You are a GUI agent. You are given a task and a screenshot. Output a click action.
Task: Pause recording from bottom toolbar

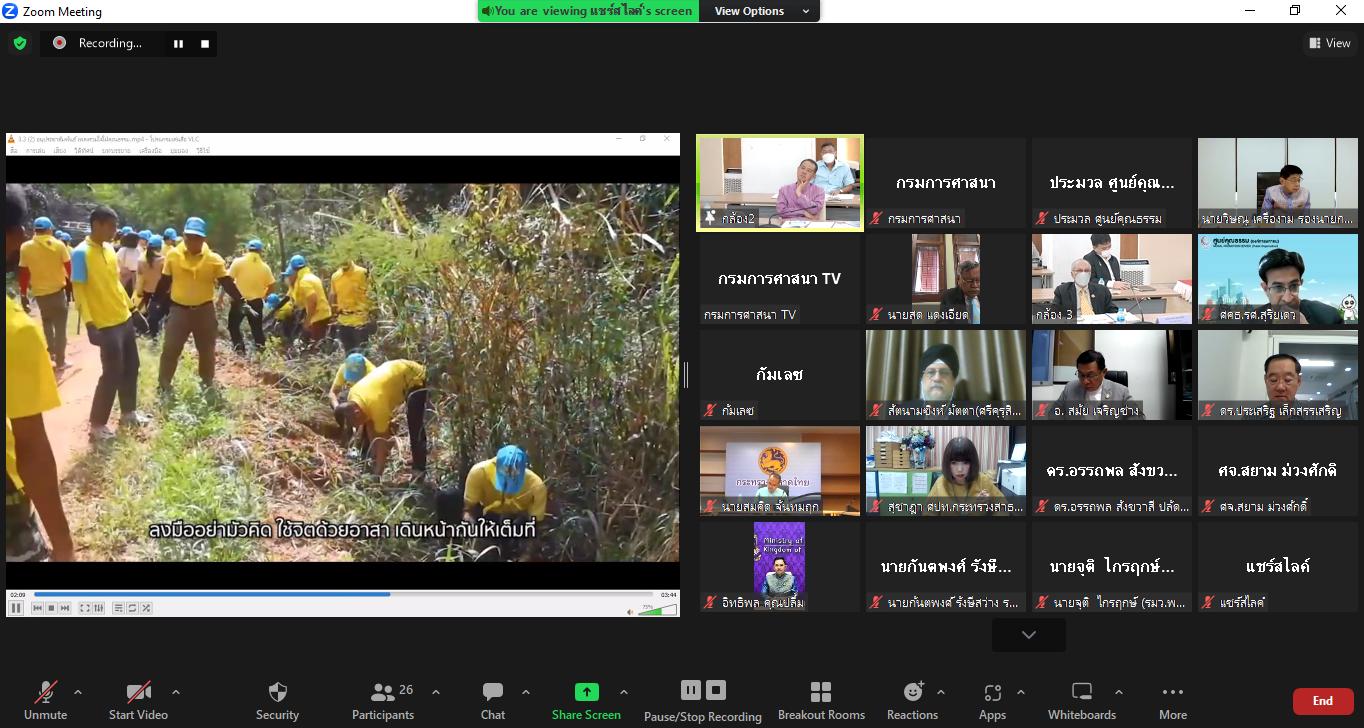pyautogui.click(x=691, y=690)
